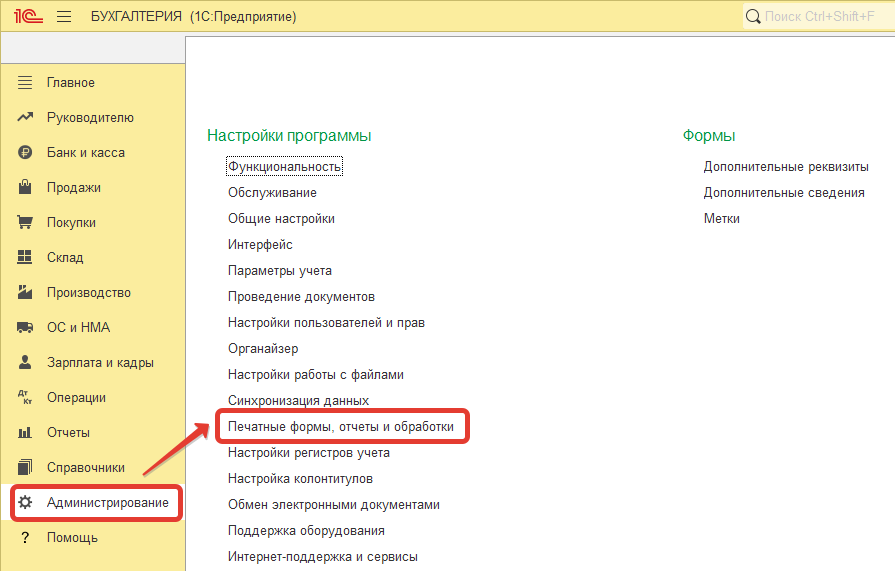Click the Покупки shopping cart icon
This screenshot has height=571, width=895.
[25, 222]
